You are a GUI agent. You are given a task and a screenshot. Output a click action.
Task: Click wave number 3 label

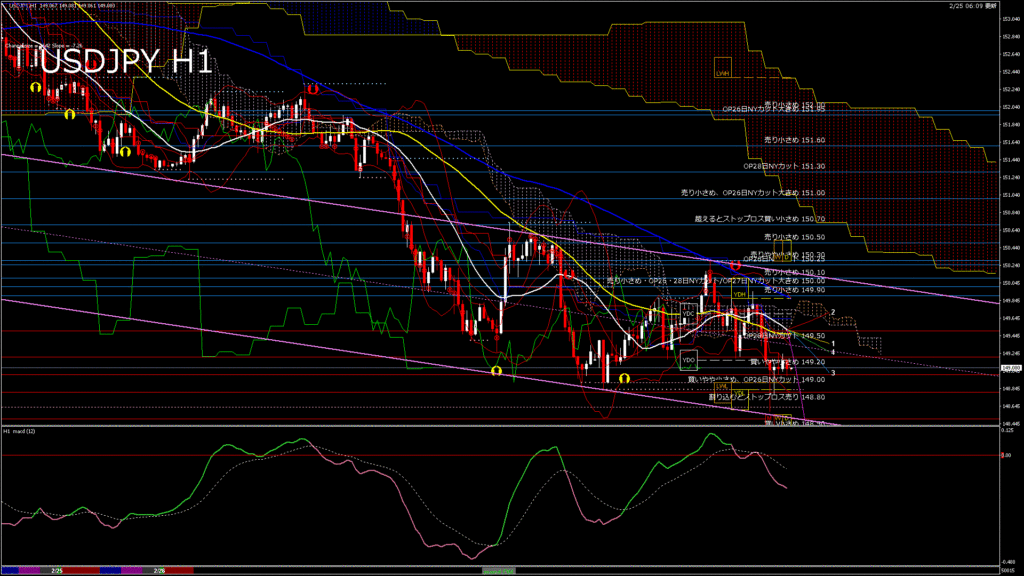click(833, 373)
